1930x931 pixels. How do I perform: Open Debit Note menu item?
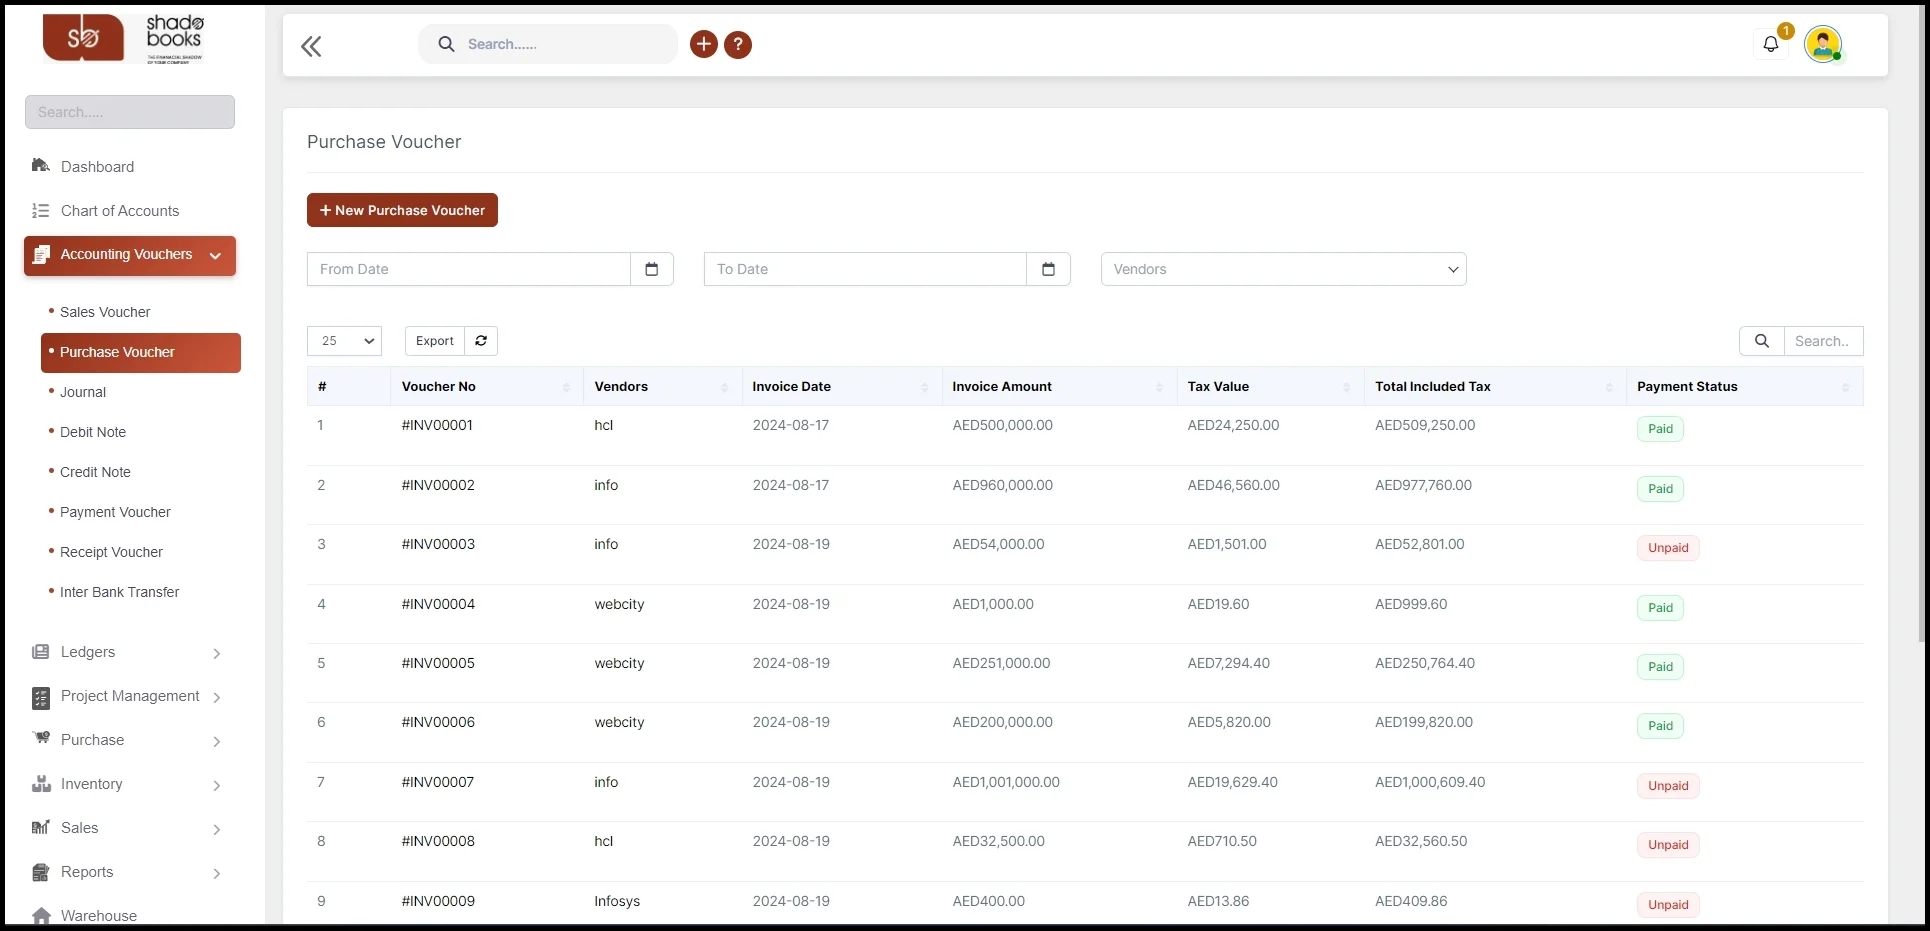tap(93, 432)
